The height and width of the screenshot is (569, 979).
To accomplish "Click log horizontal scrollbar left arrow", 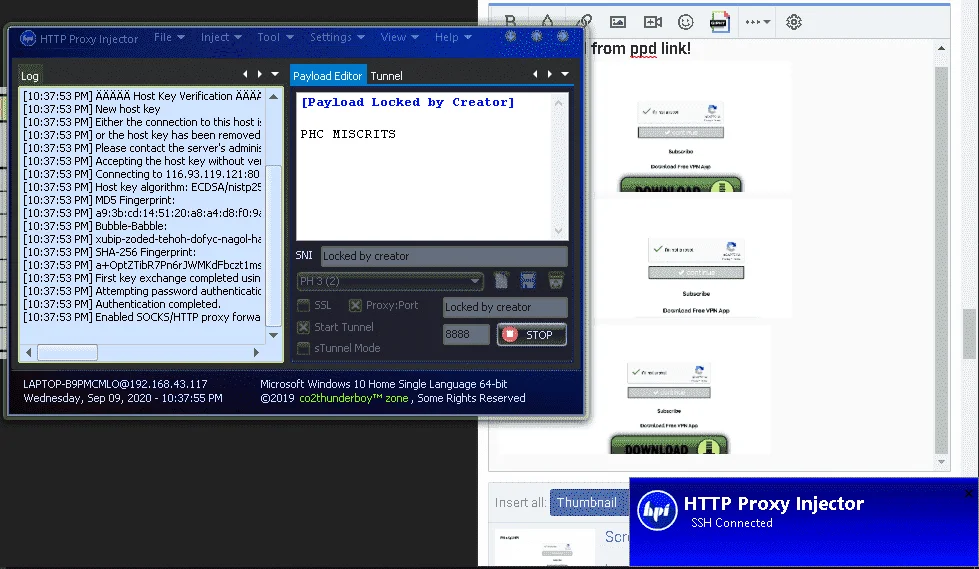I will tap(29, 353).
